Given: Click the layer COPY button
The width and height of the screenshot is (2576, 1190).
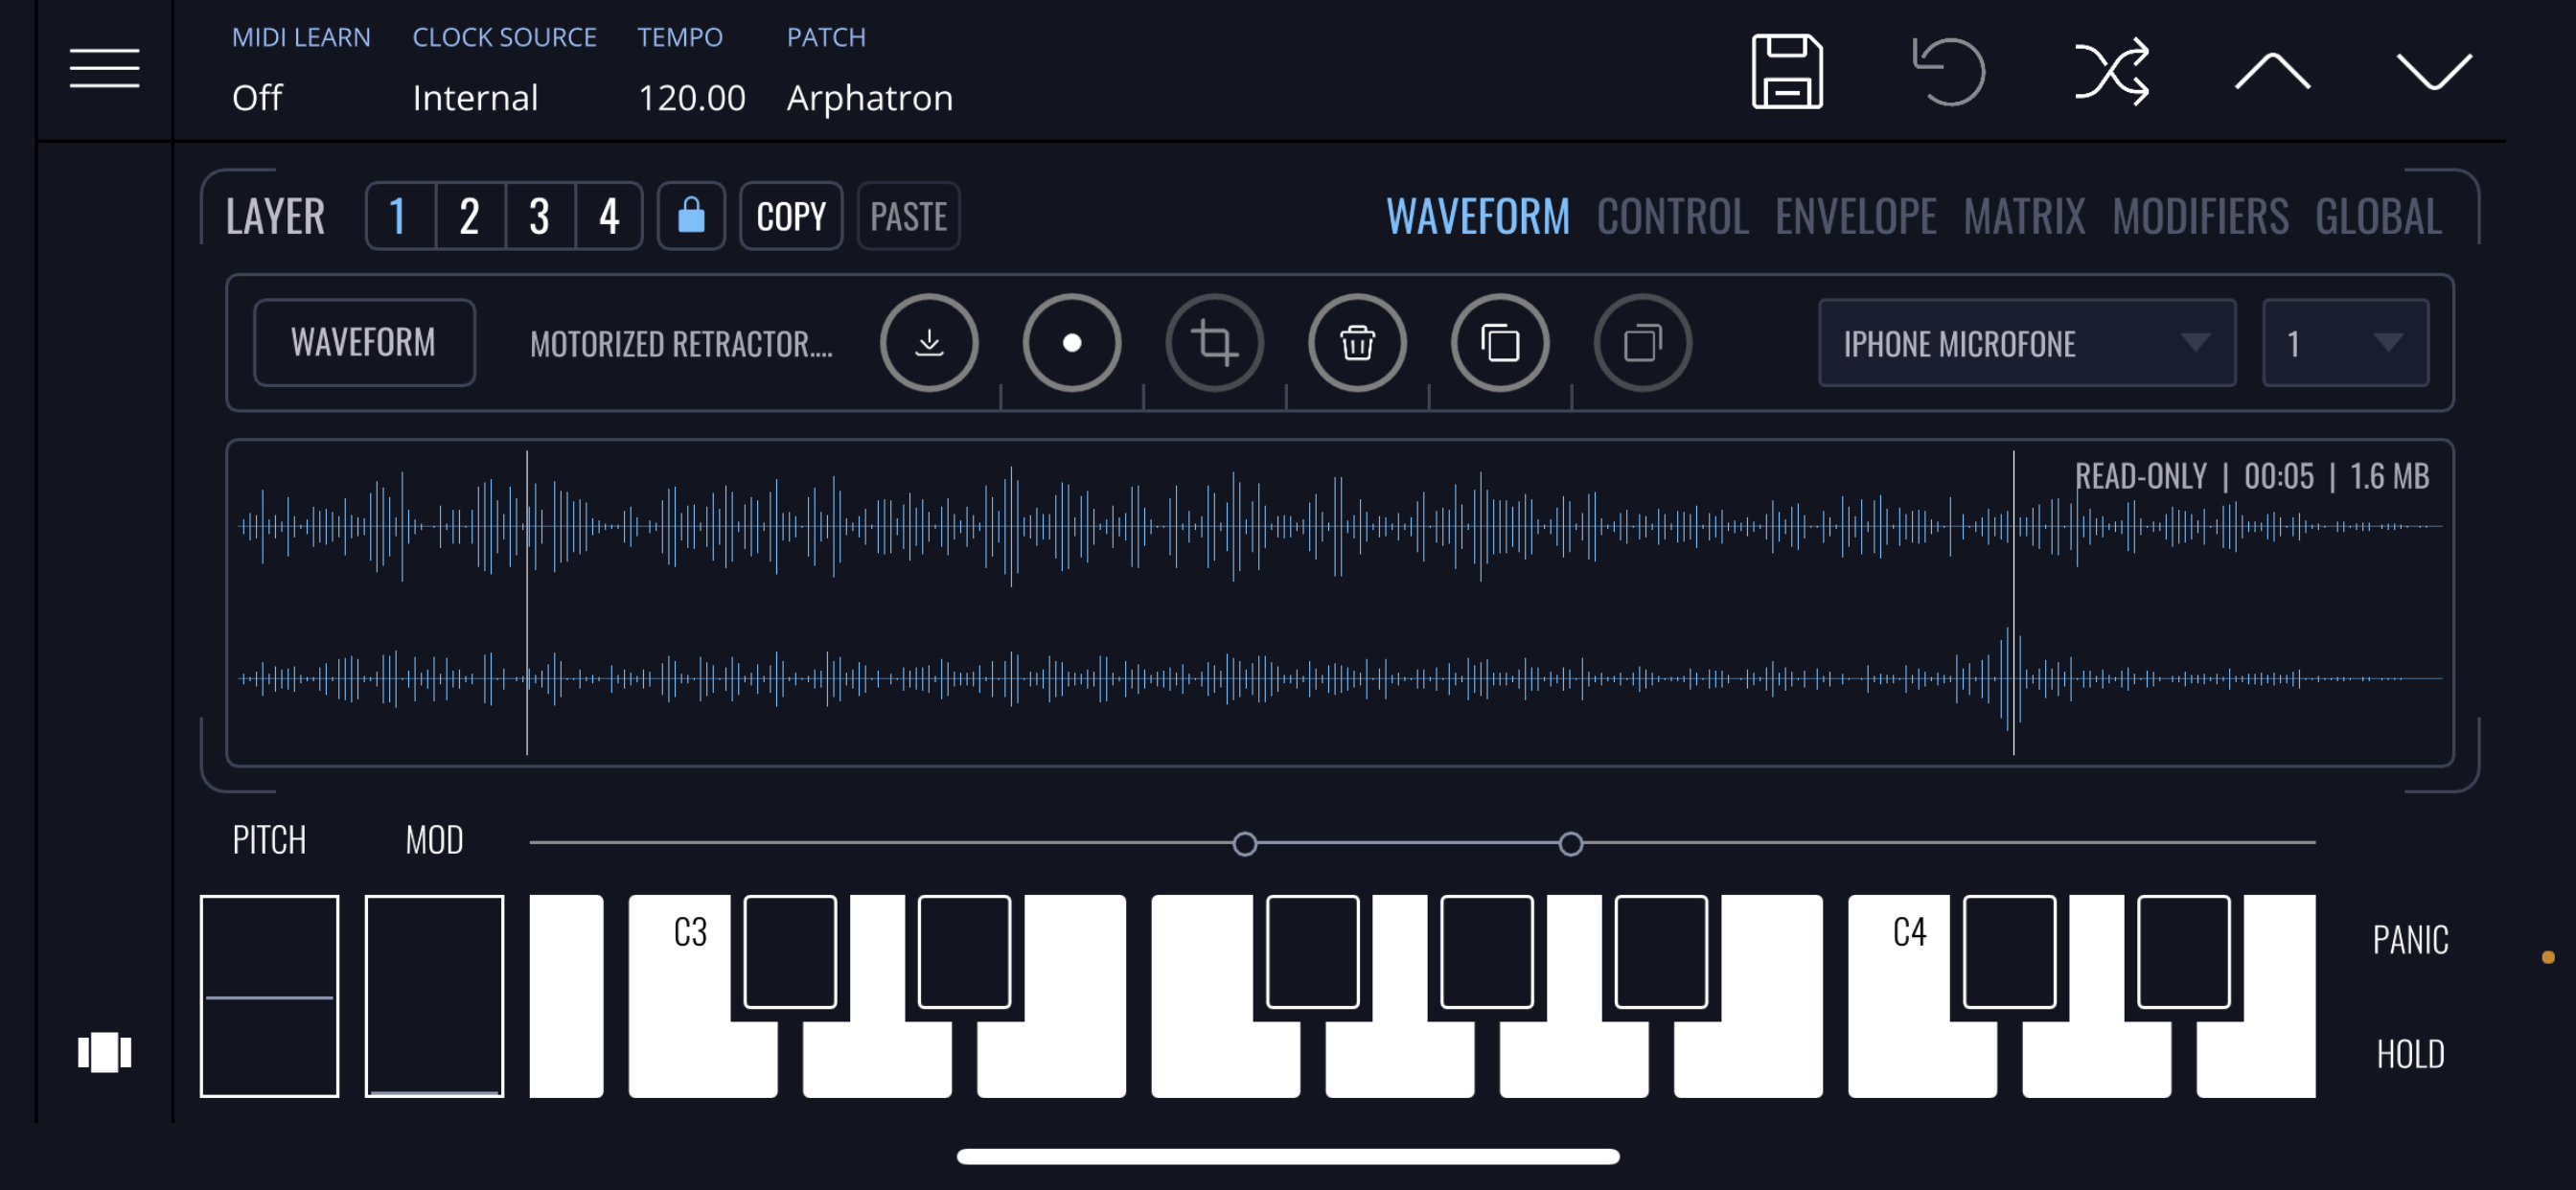Looking at the screenshot, I should pos(791,215).
